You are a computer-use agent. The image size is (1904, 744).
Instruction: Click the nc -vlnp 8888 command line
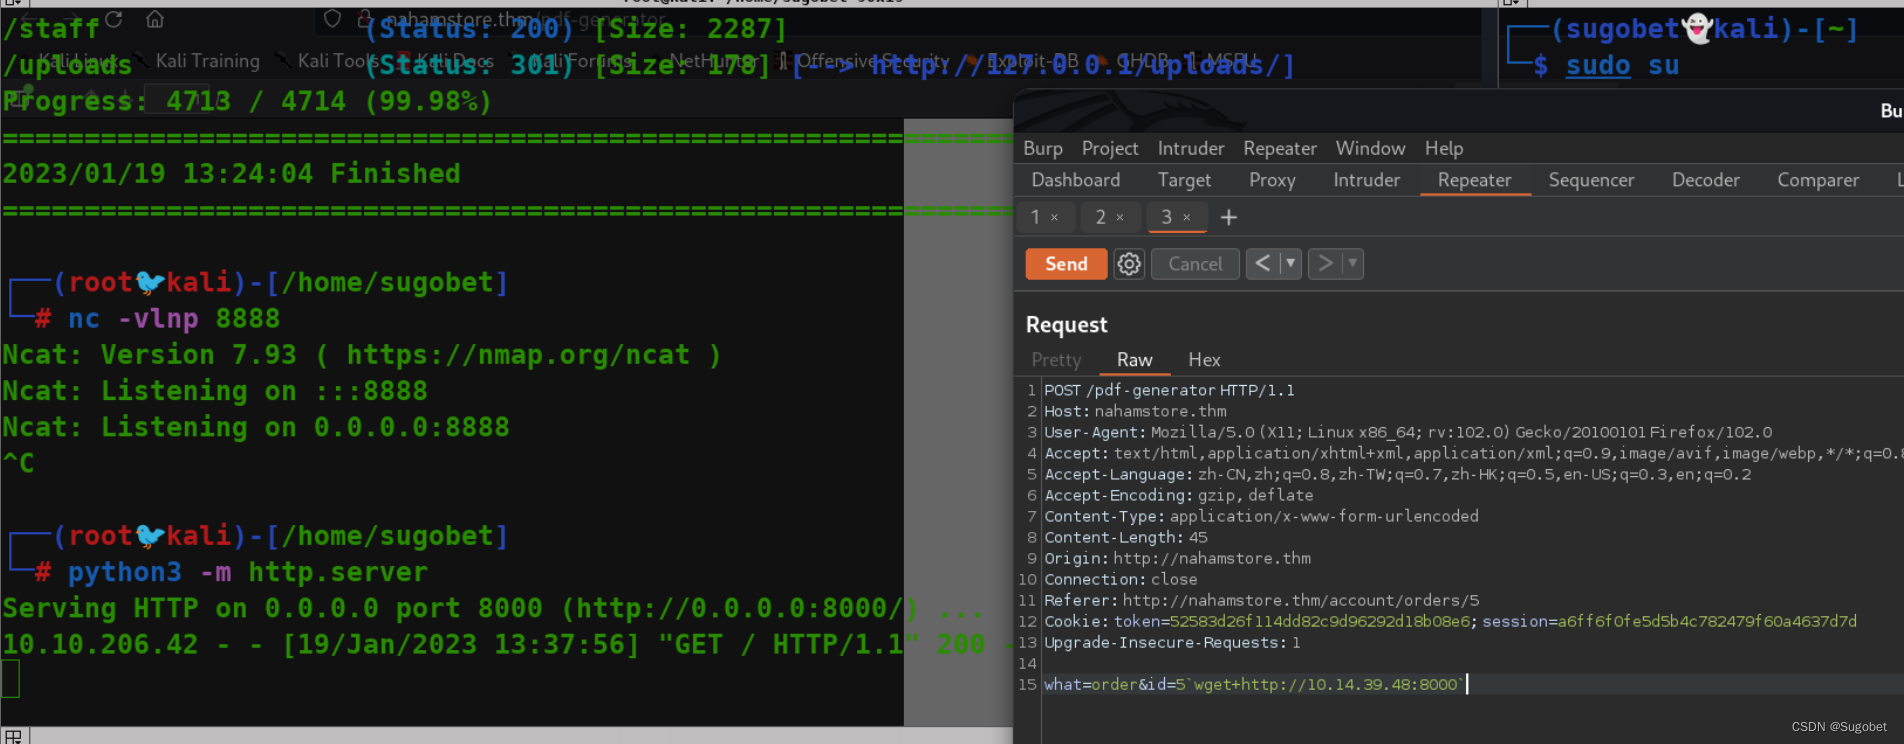coord(173,319)
